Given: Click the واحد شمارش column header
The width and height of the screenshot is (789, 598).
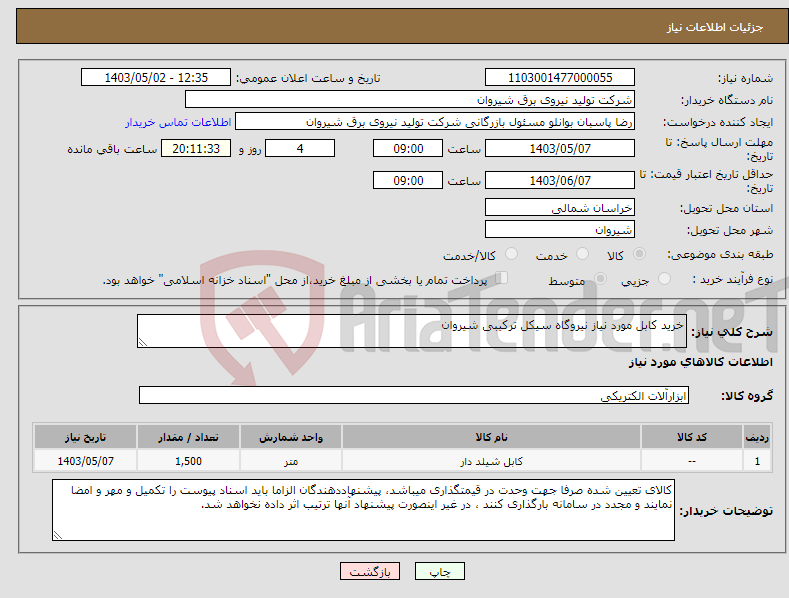Looking at the screenshot, I should [x=291, y=437].
